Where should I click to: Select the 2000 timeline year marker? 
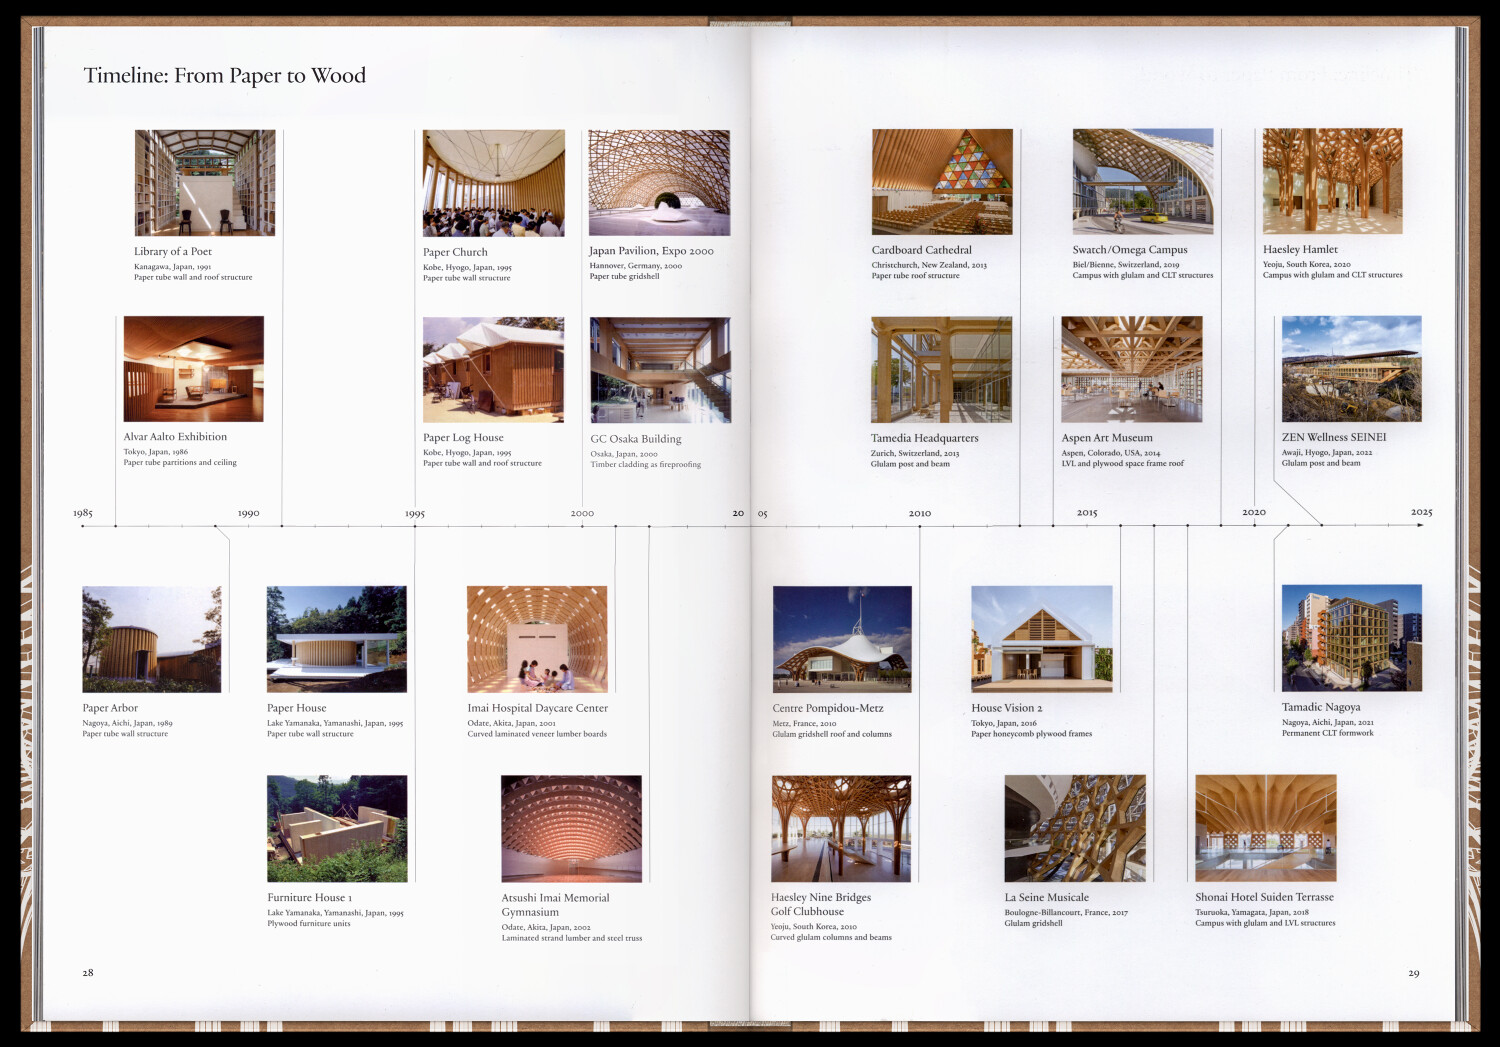(582, 513)
